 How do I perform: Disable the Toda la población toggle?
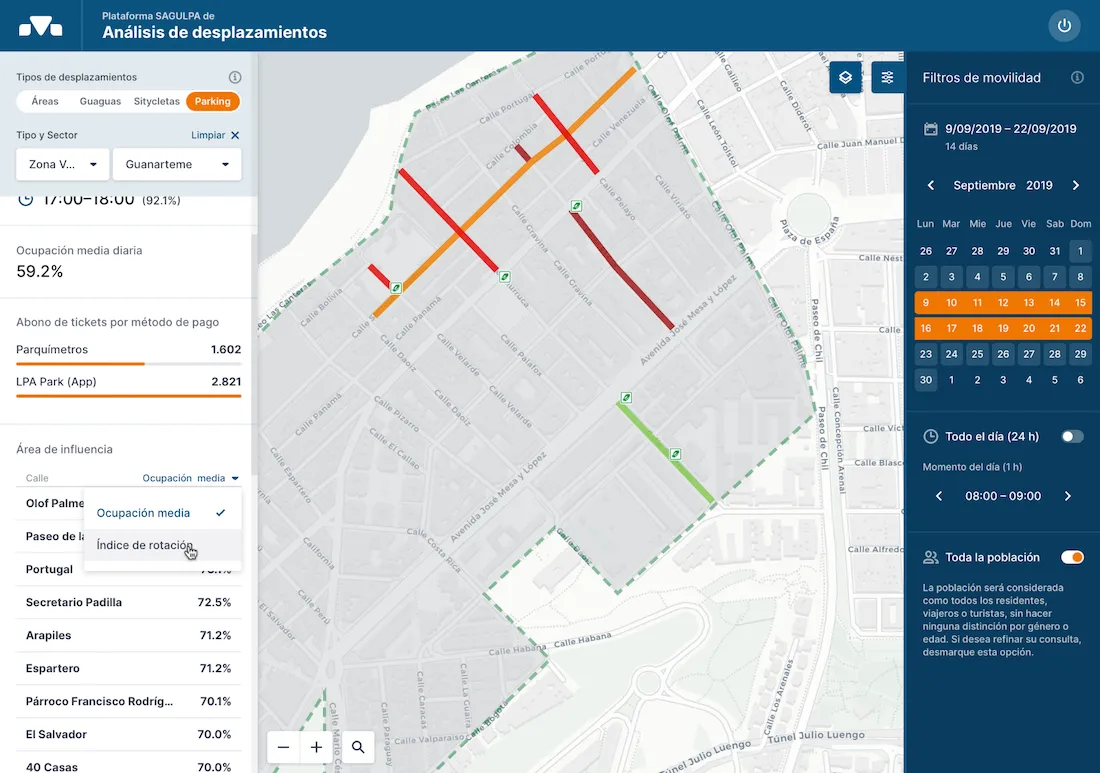pos(1072,557)
